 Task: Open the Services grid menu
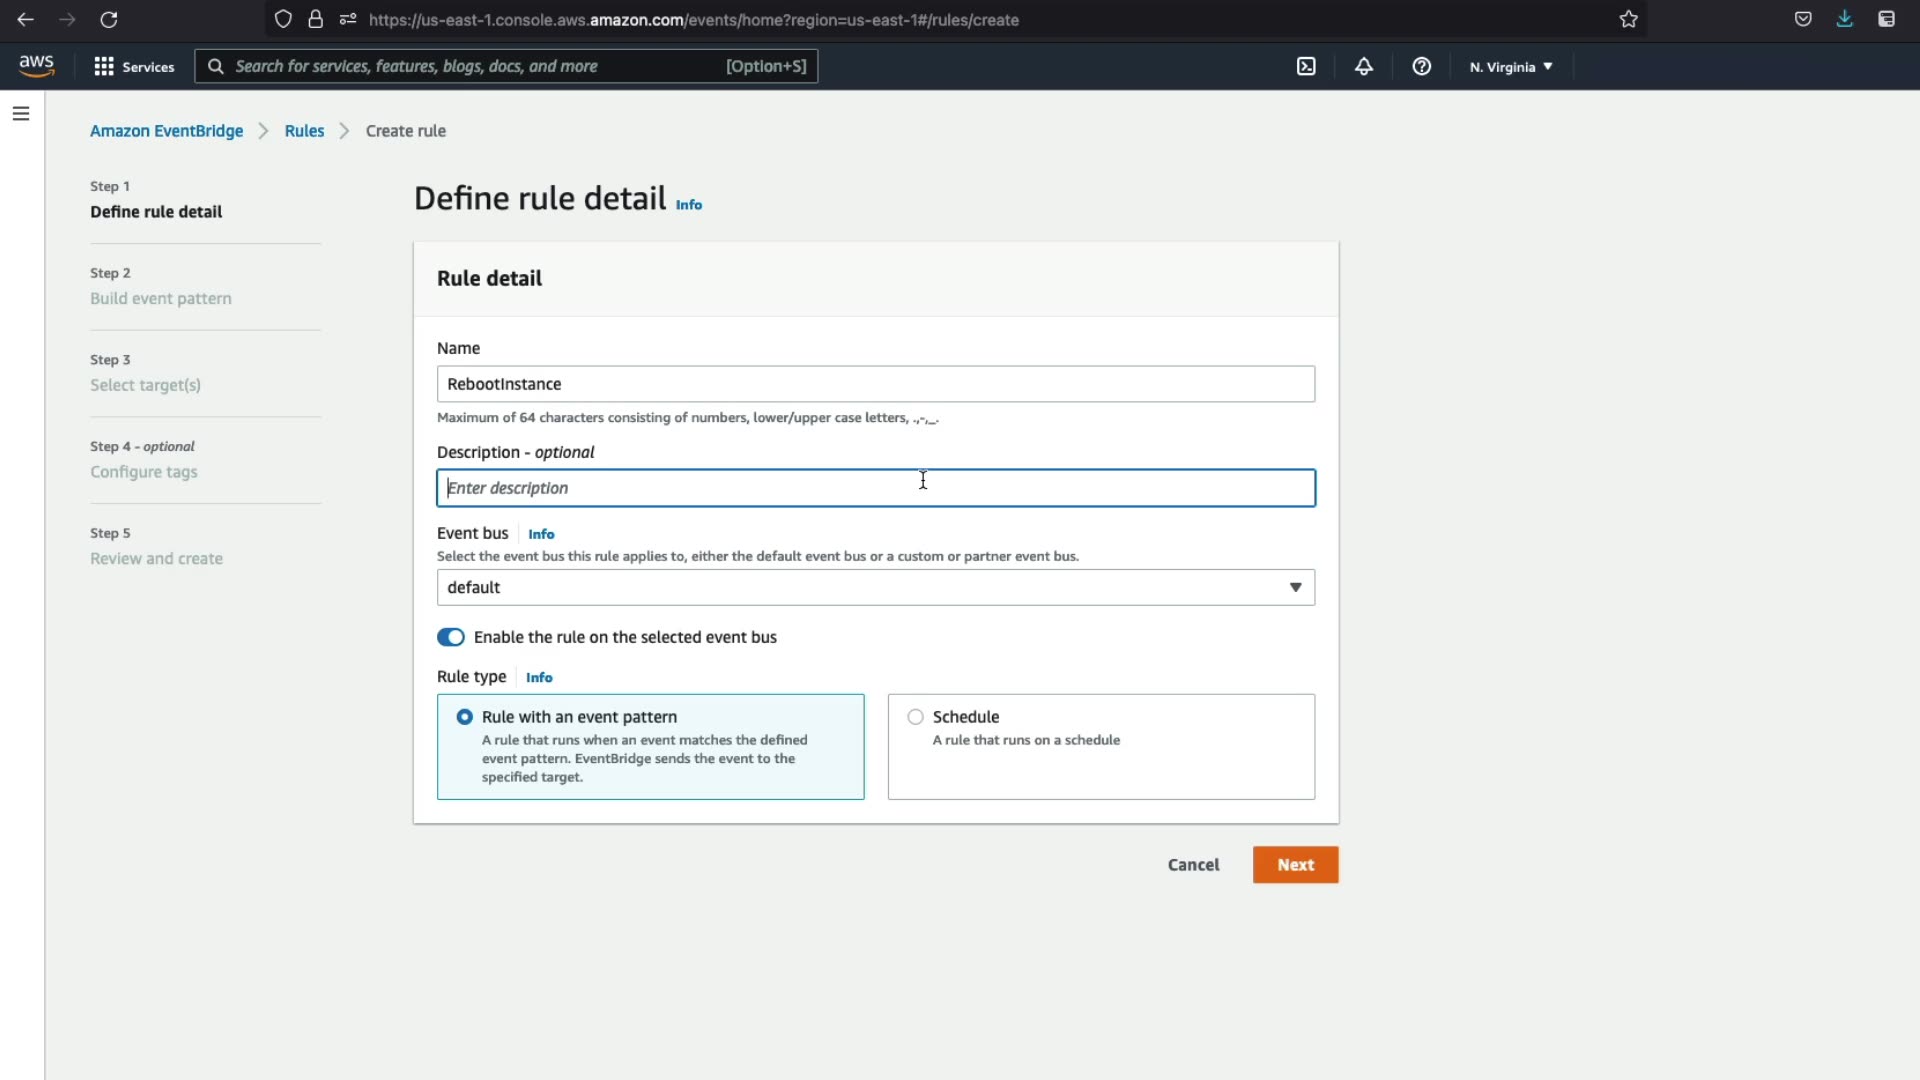coord(134,66)
